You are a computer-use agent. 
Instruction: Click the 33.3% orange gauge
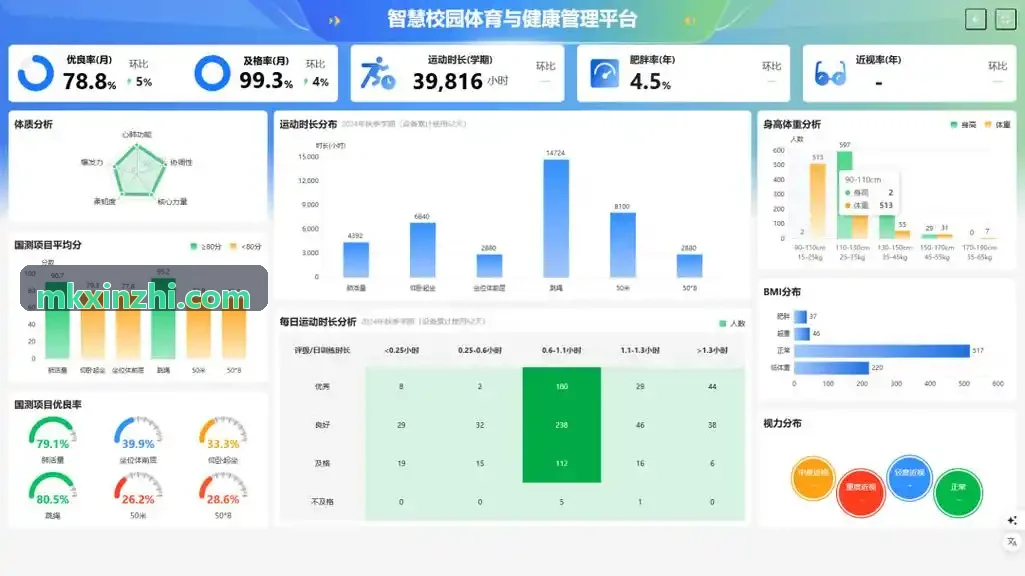[222, 433]
